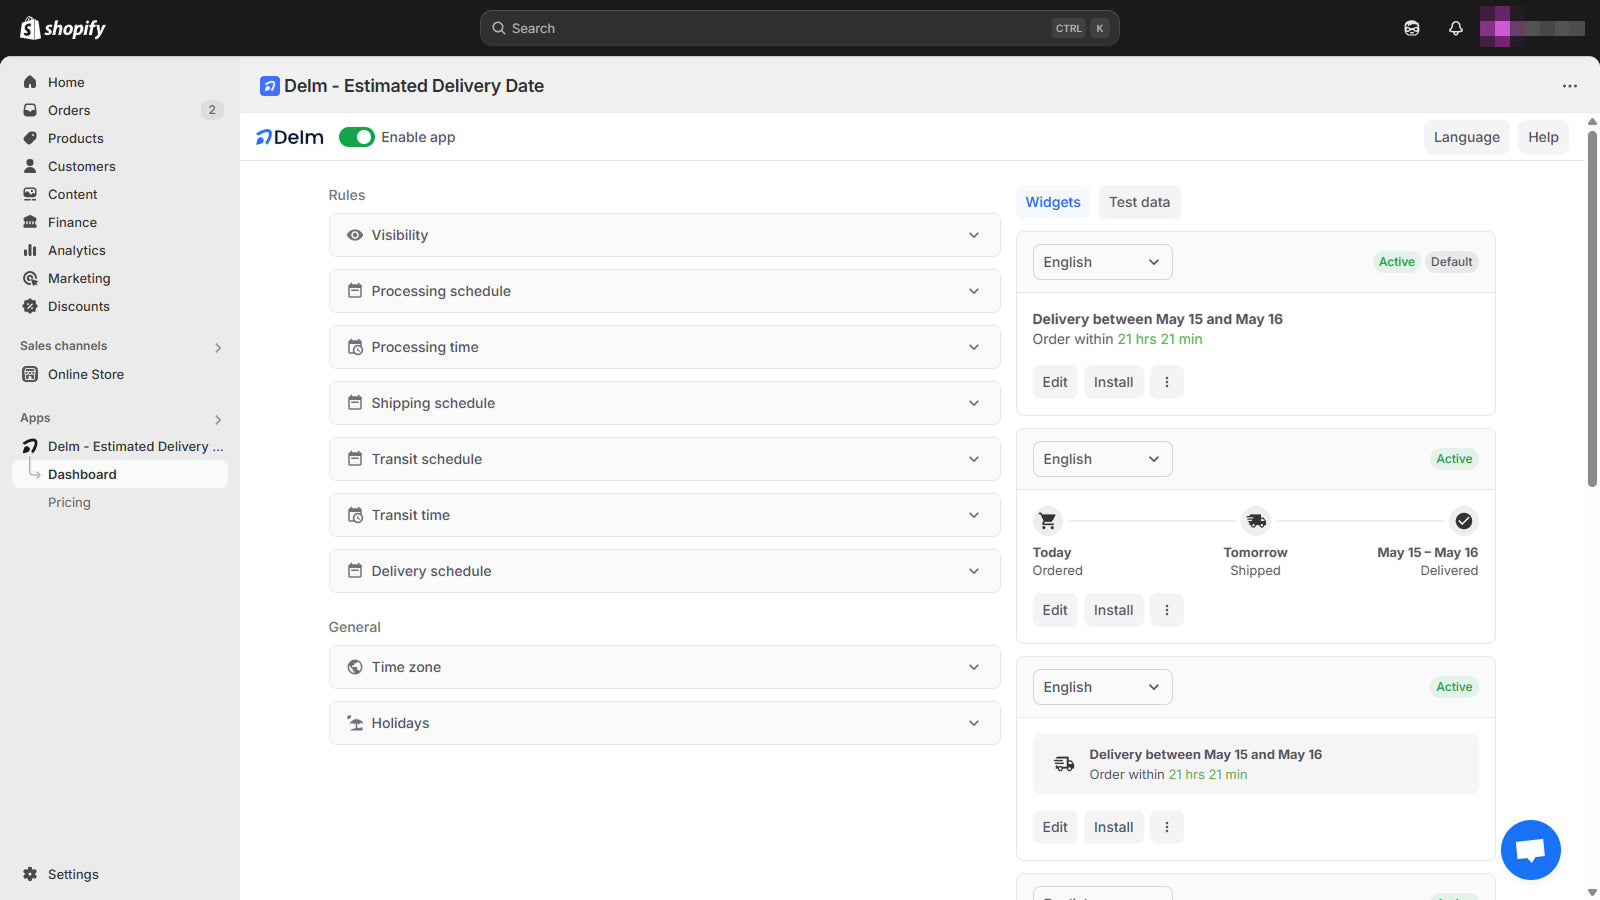Click the delivery truck icon in timeline widget
Screen dimensions: 1600x900
tap(1256, 521)
